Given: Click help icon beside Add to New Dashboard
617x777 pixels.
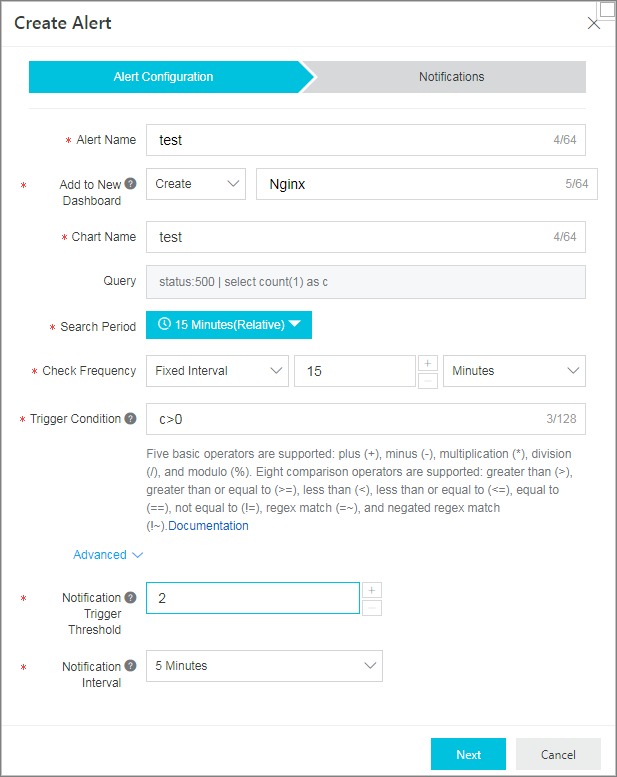Looking at the screenshot, I should (x=130, y=184).
